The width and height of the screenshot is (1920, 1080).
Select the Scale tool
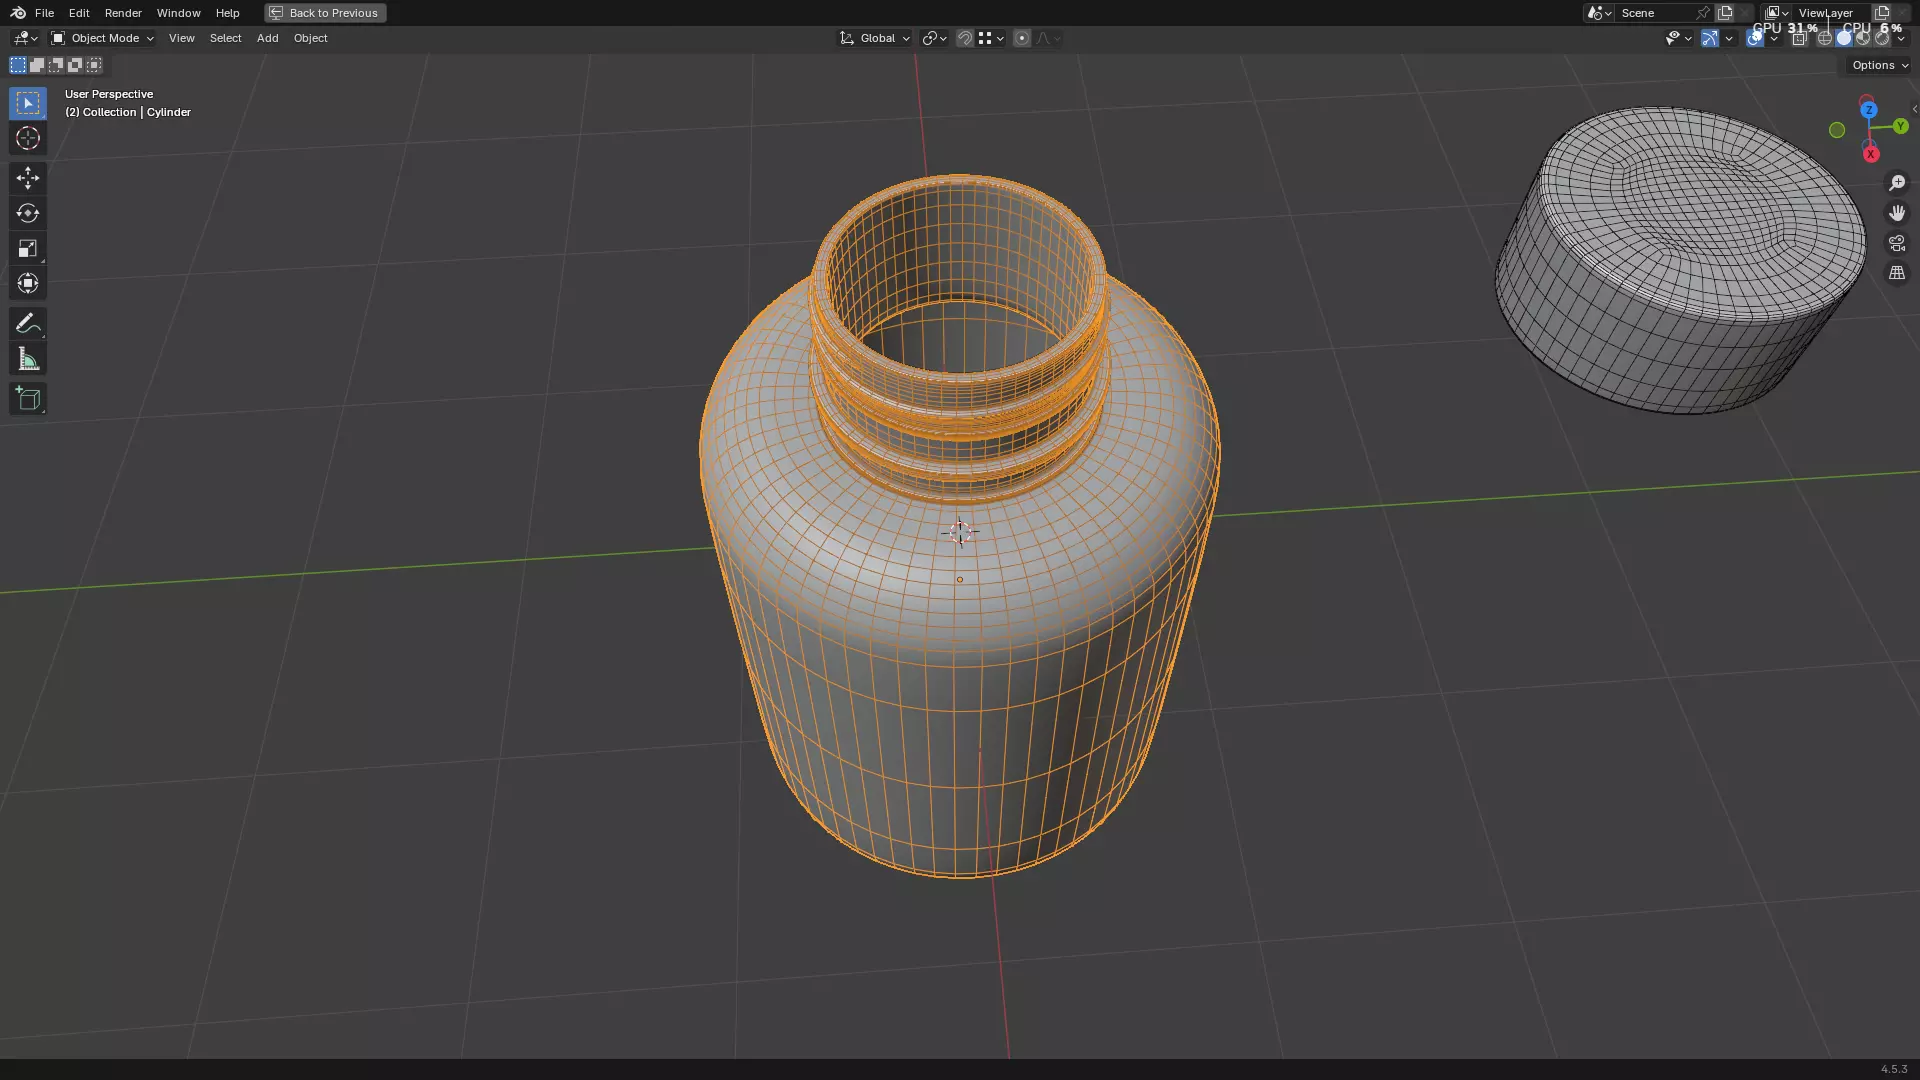[x=28, y=248]
